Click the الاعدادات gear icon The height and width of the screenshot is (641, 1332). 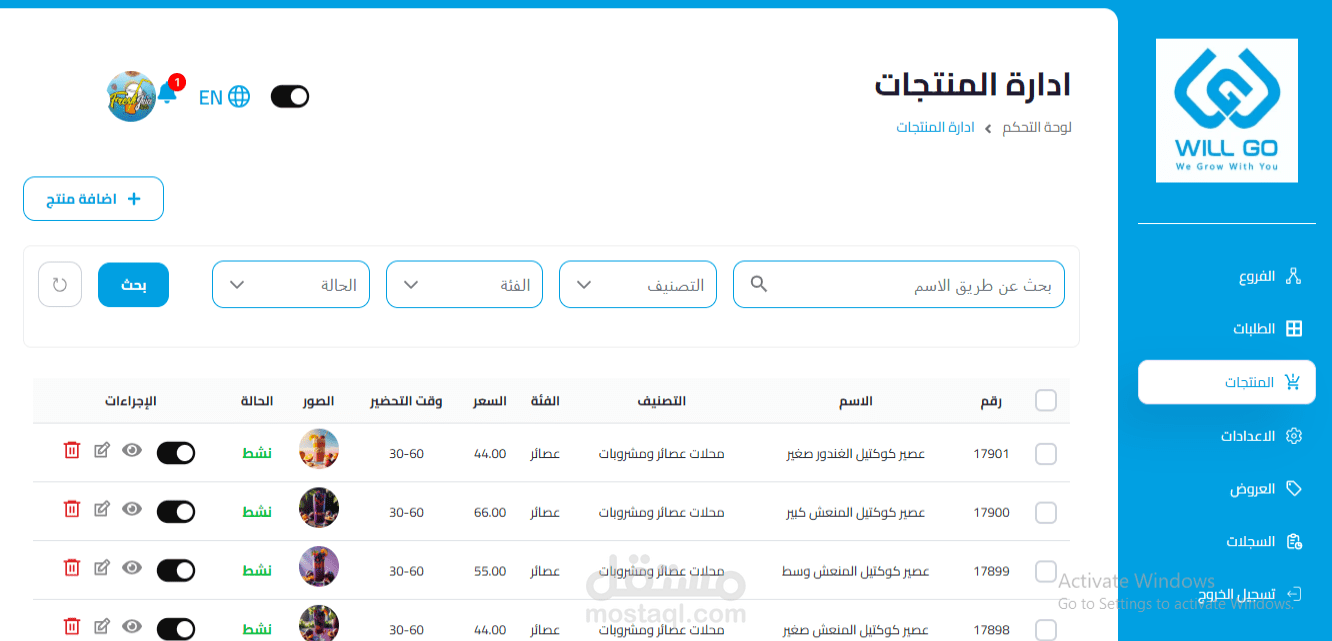tap(1293, 436)
